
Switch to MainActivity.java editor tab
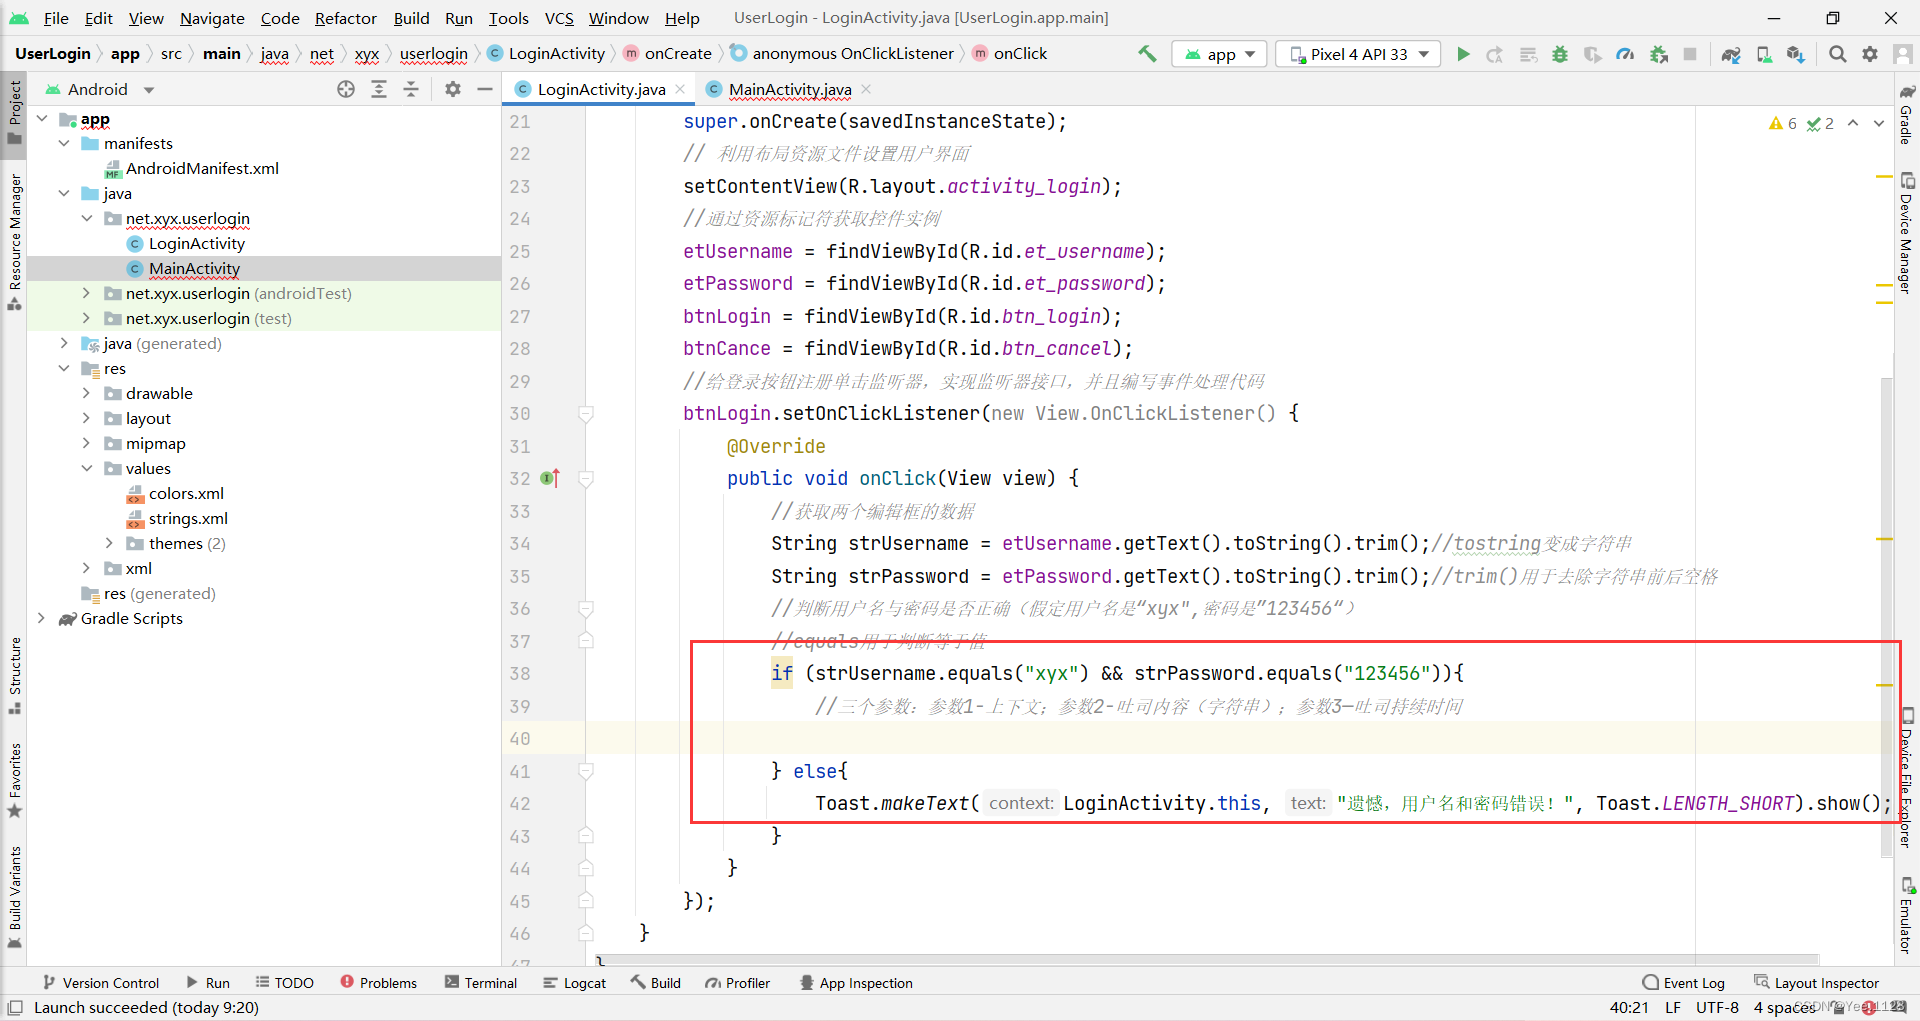click(790, 89)
